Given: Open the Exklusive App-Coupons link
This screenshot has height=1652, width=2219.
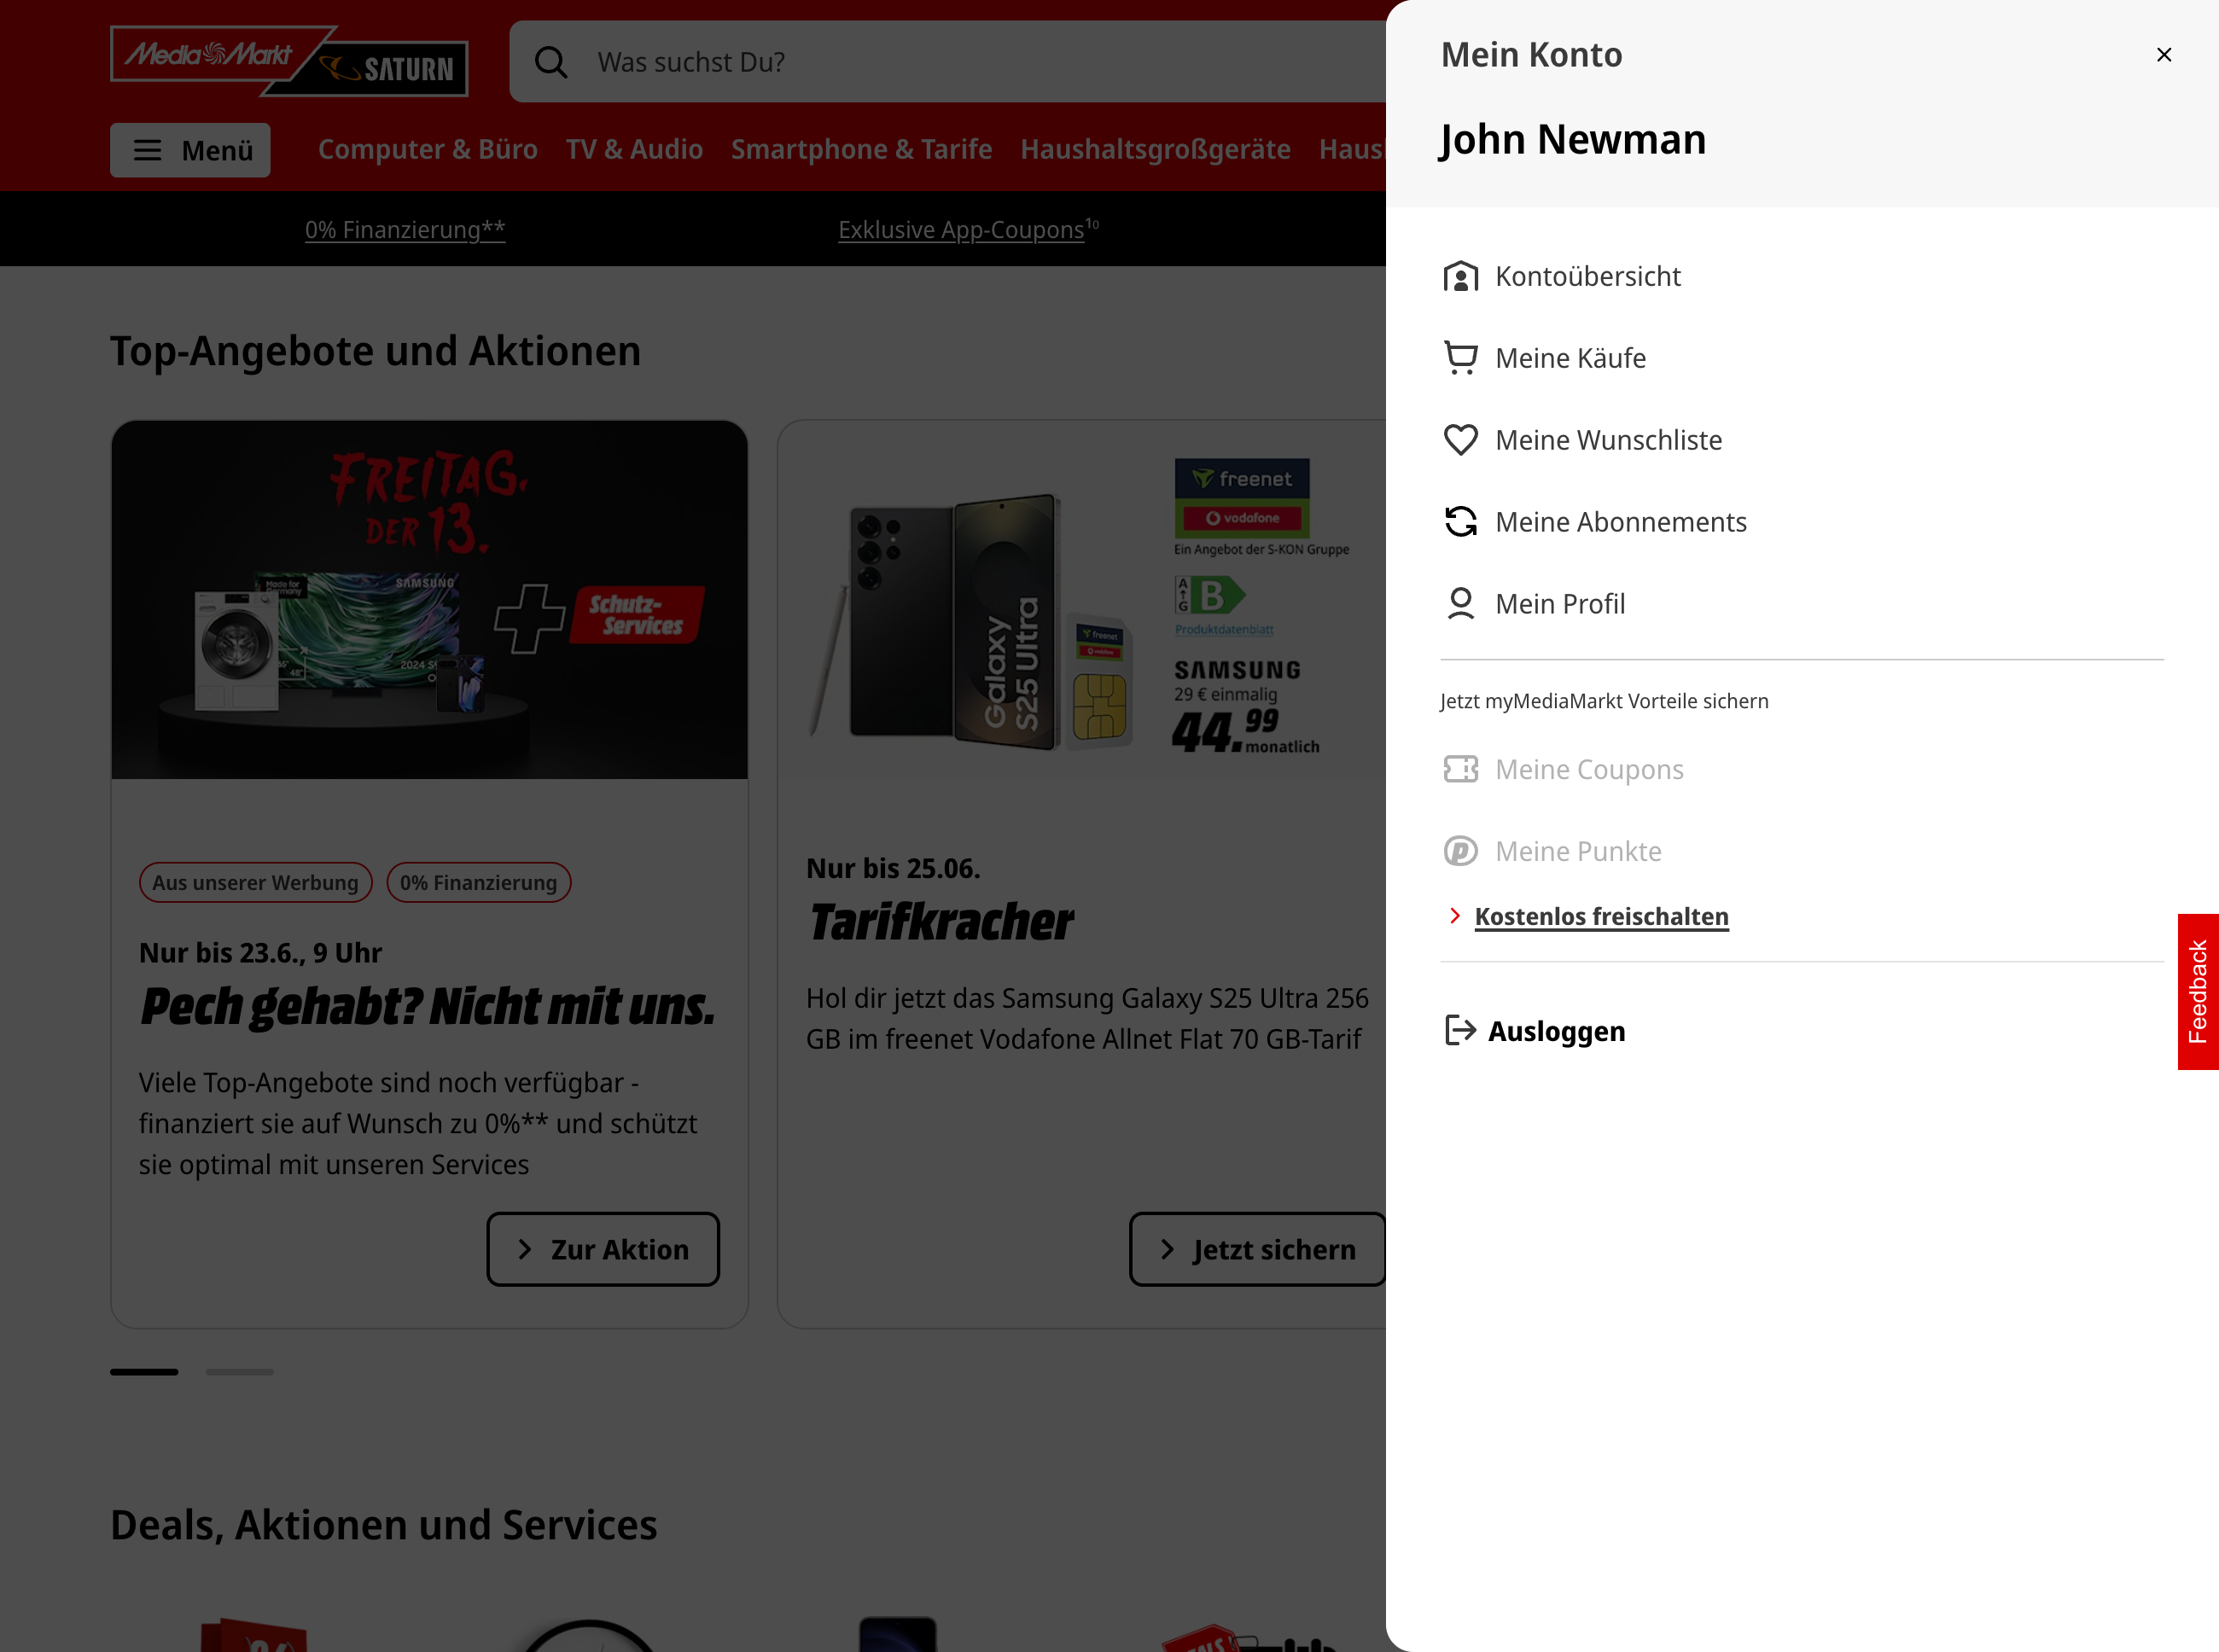Looking at the screenshot, I should 964,229.
